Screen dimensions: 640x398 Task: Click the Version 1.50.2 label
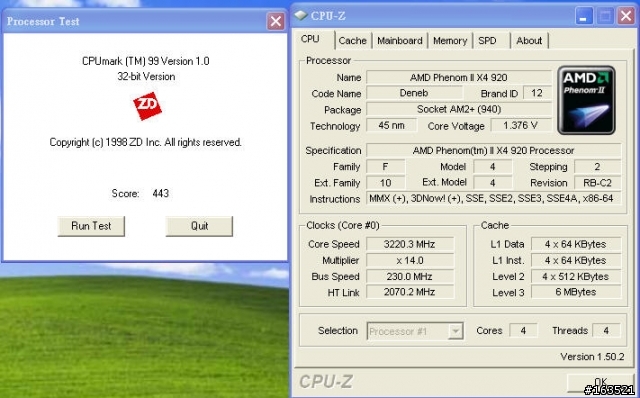[592, 356]
